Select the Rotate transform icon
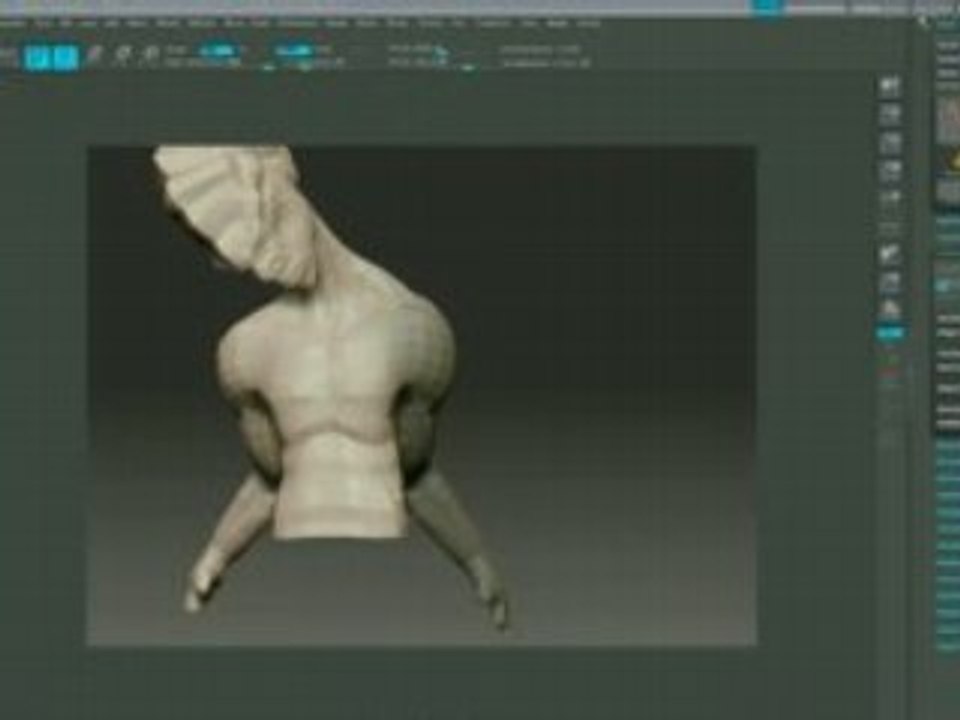 click(x=151, y=56)
